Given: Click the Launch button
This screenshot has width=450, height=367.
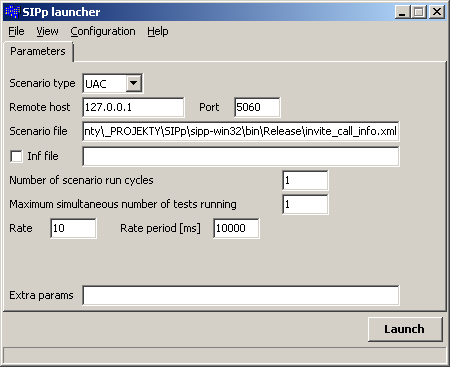Looking at the screenshot, I should pos(405,329).
